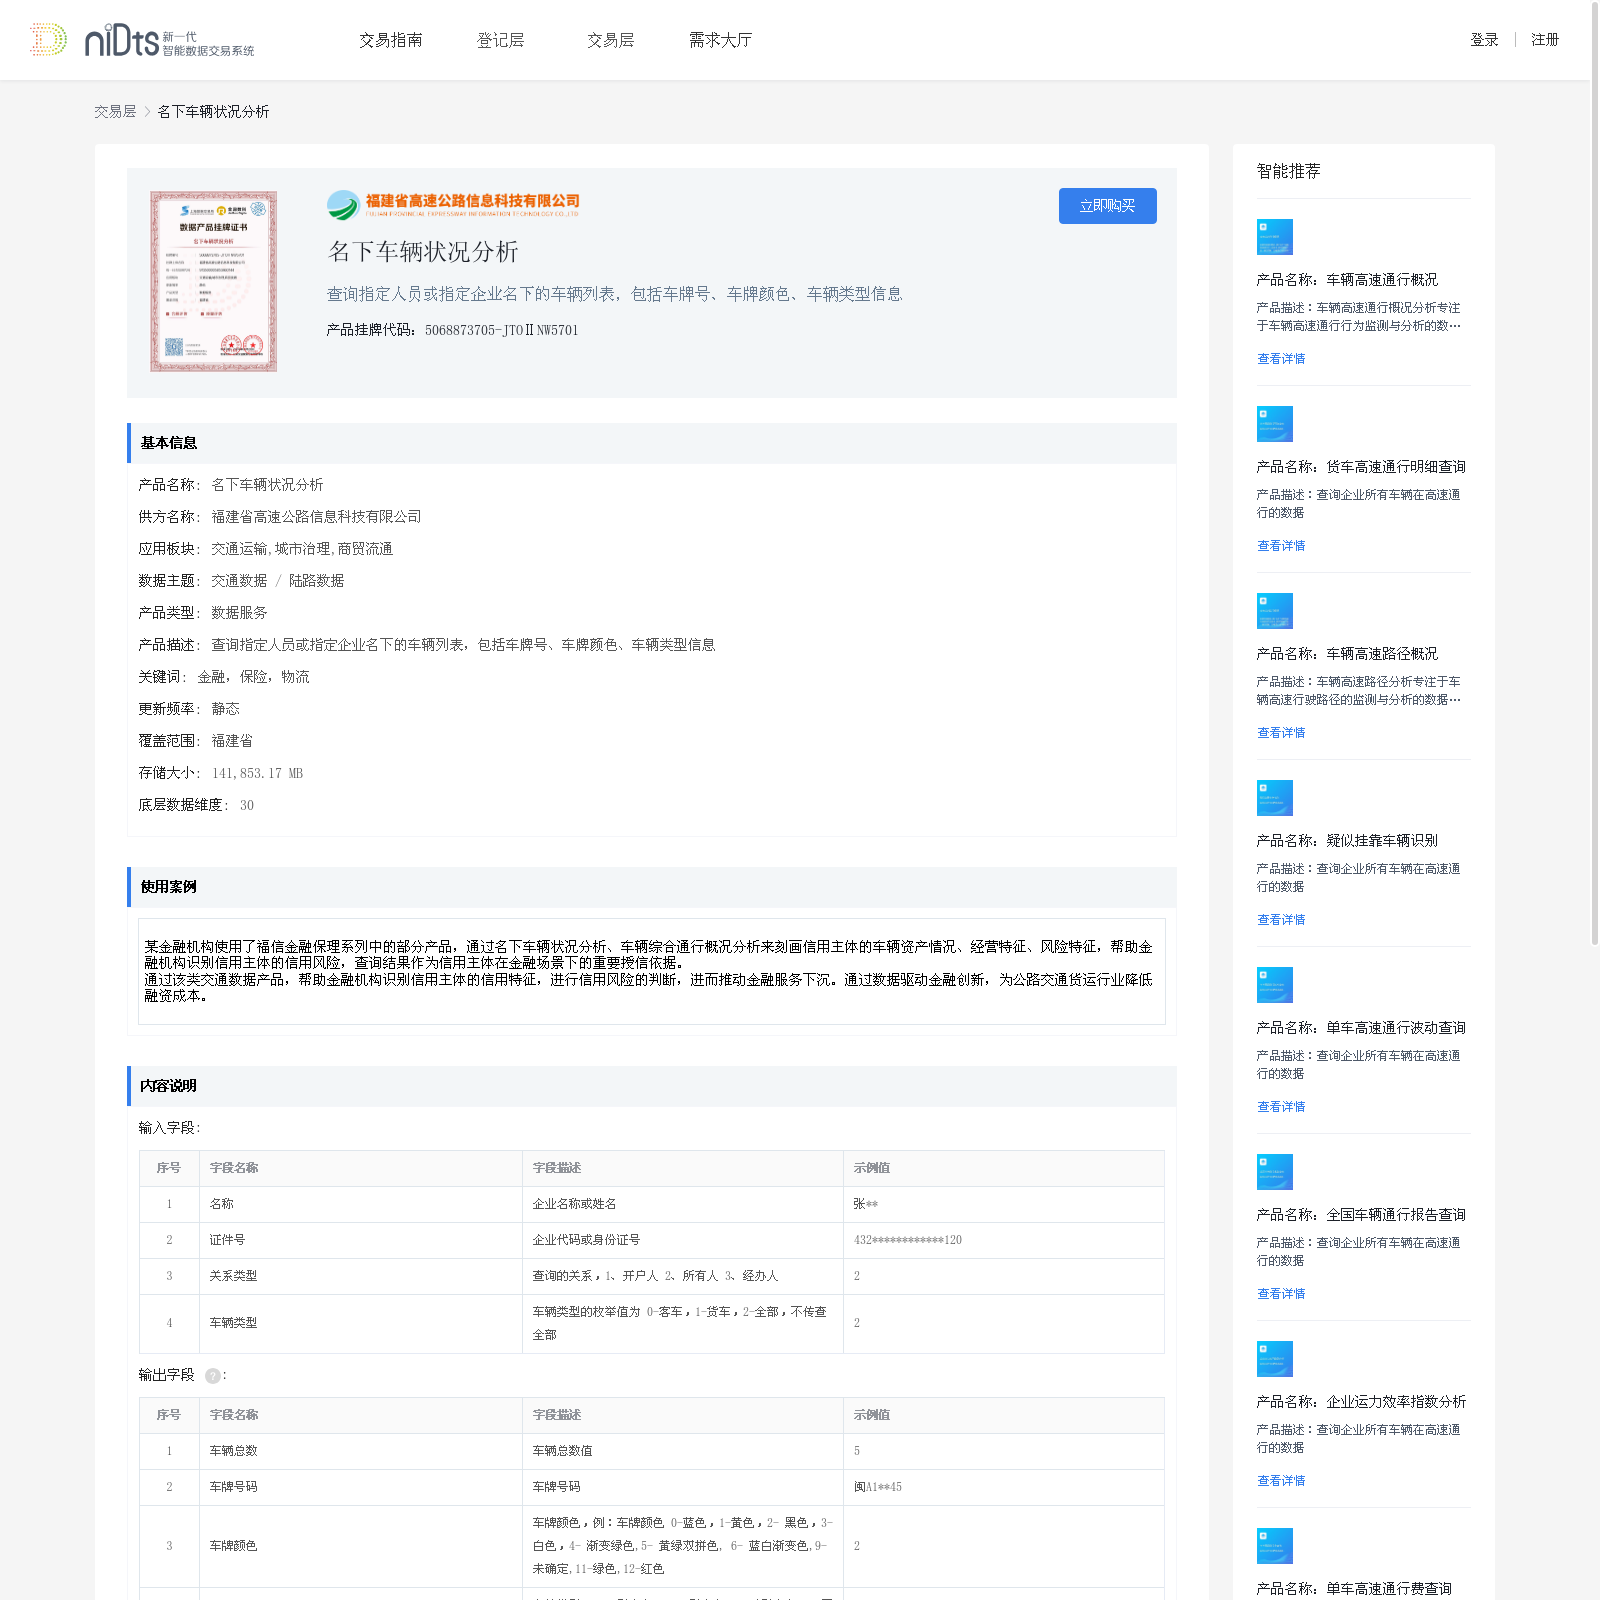Open the 企业运力效率指数分析 product icon
Viewport: 1600px width, 1600px height.
point(1274,1359)
